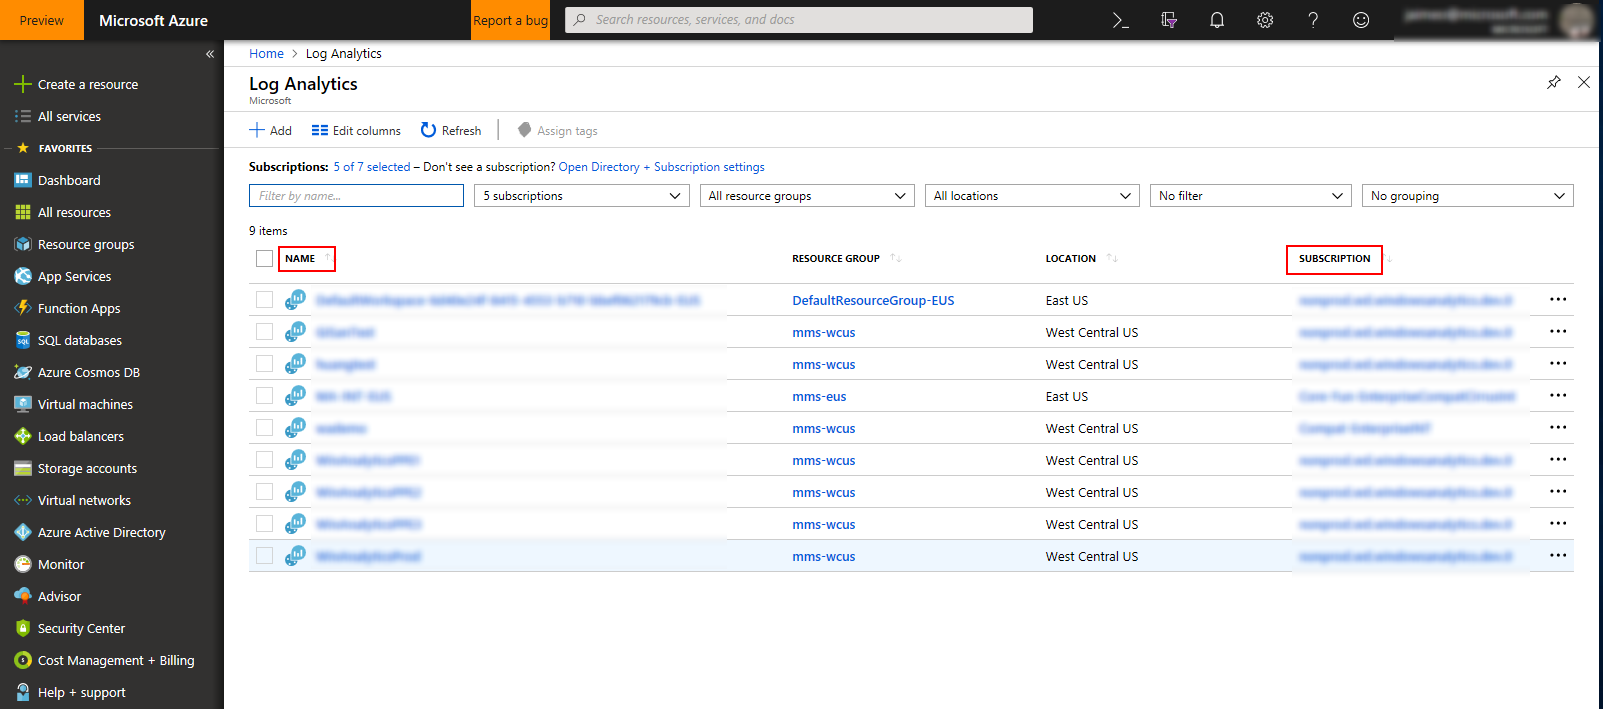Viewport: 1603px width, 709px height.
Task: Open the directory and subscription filter icon
Action: (1169, 20)
